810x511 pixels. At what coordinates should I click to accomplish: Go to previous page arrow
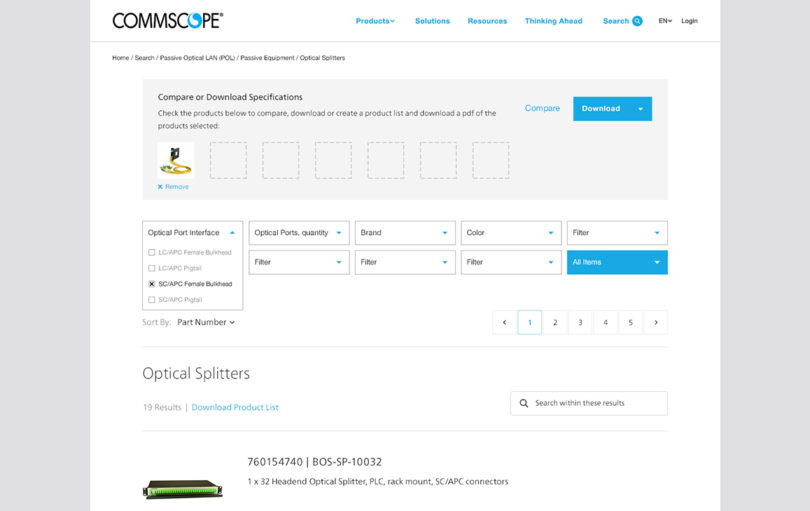(x=505, y=322)
